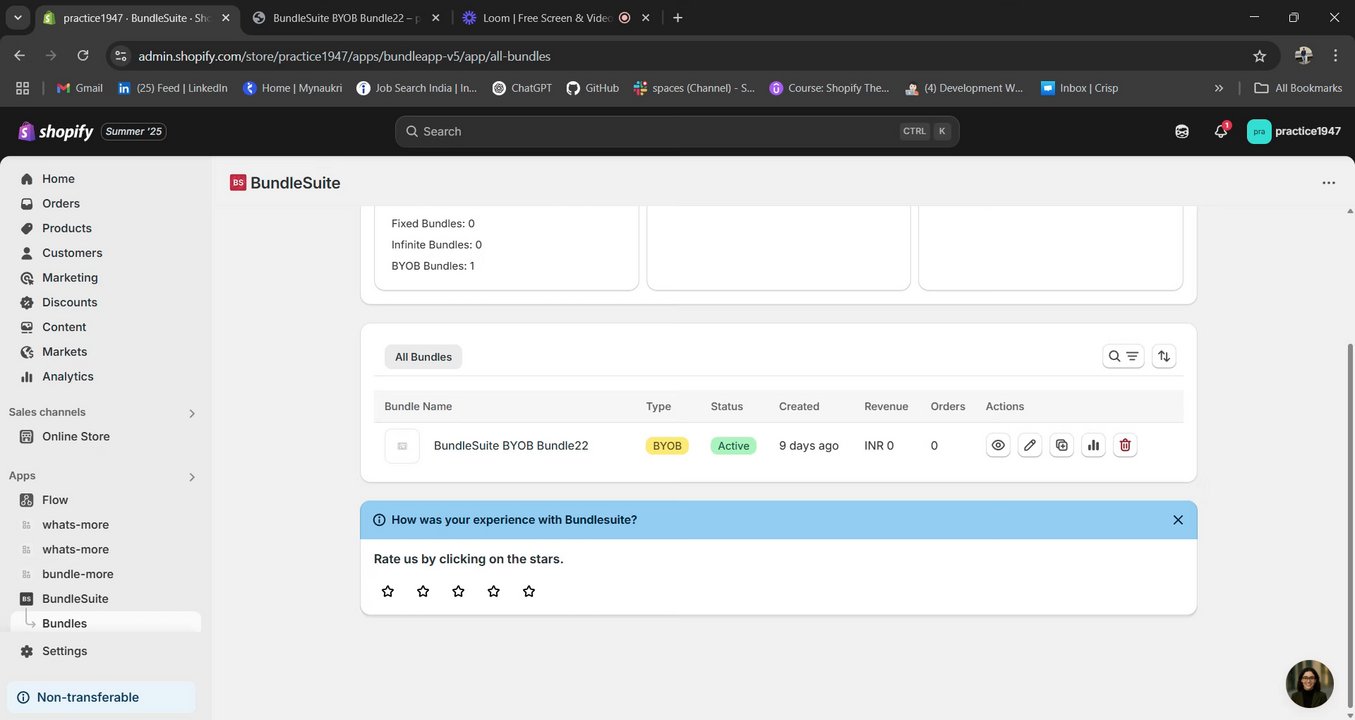Screen dimensions: 1355x720
Task: Duplicate the BundleSuite BYOB Bundle22 bundle
Action: coord(1062,445)
